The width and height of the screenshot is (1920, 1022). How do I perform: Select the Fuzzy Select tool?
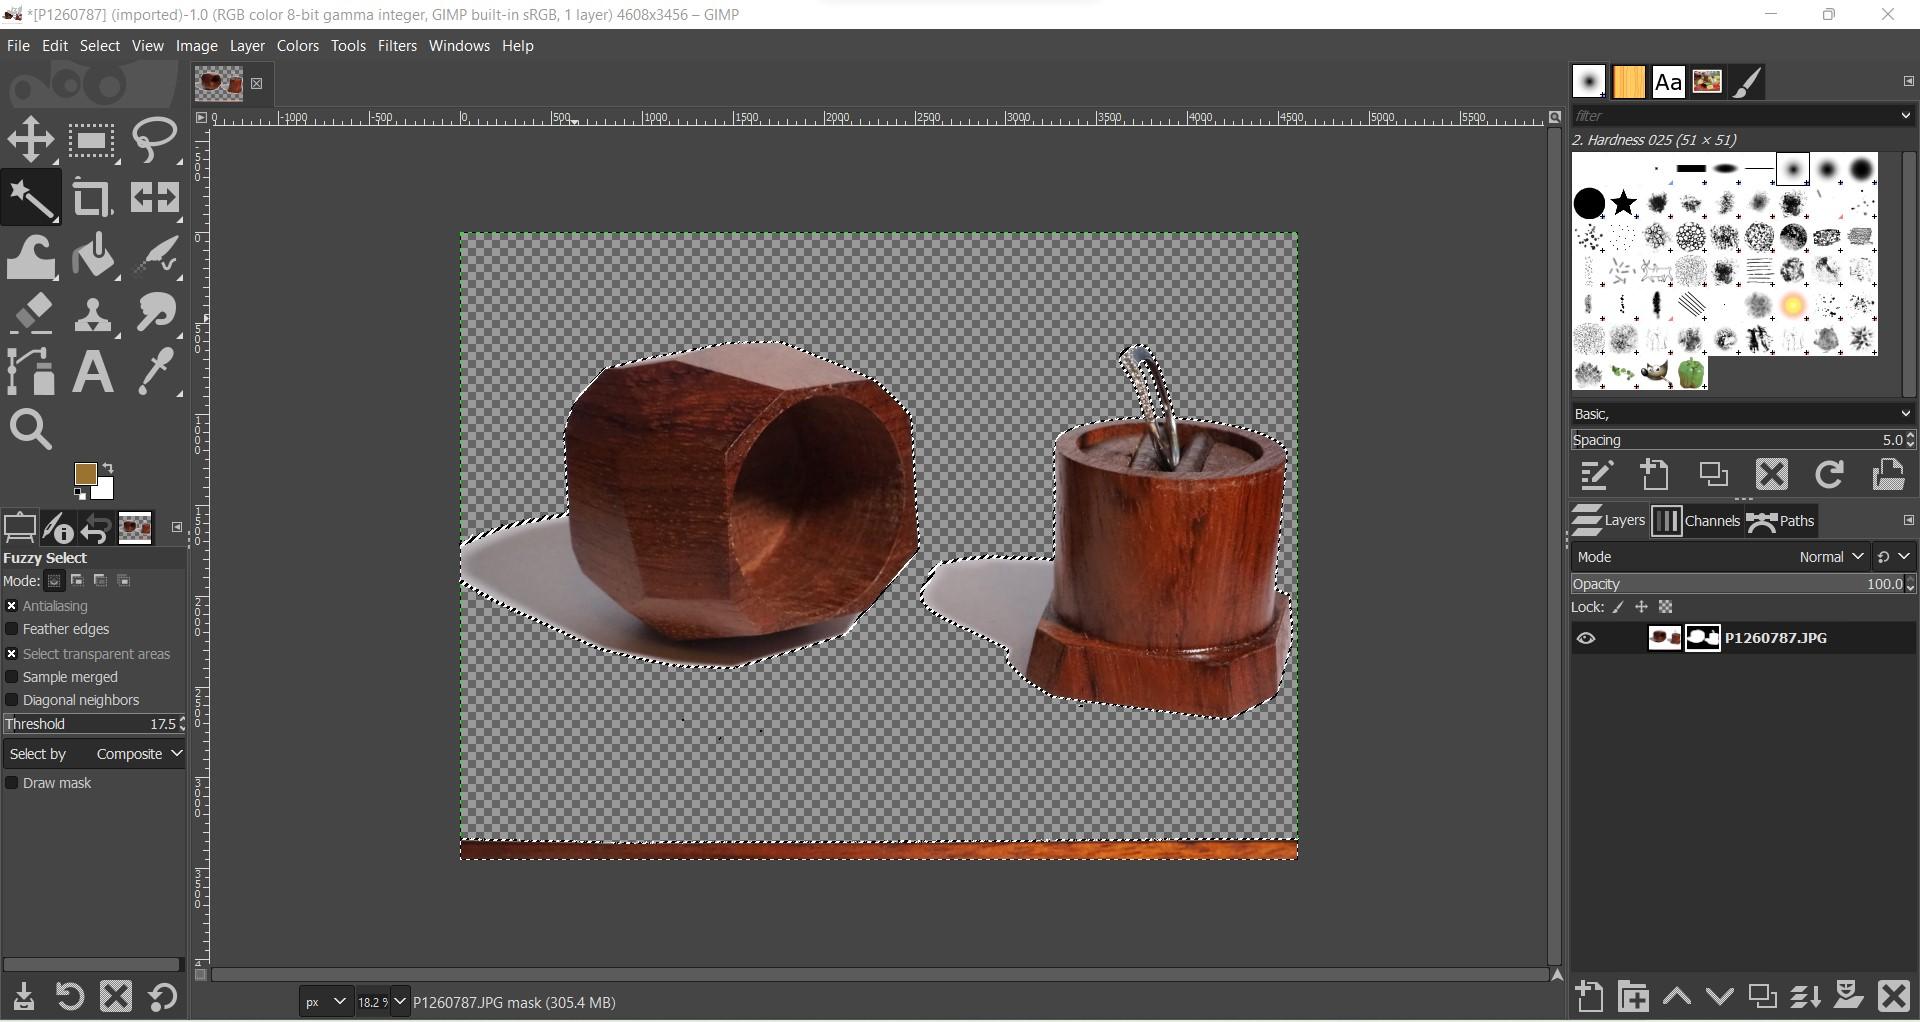click(x=31, y=197)
